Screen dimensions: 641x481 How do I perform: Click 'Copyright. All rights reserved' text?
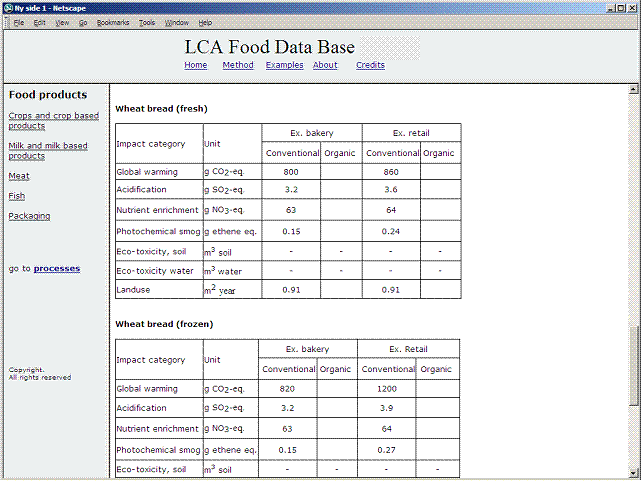pos(40,374)
